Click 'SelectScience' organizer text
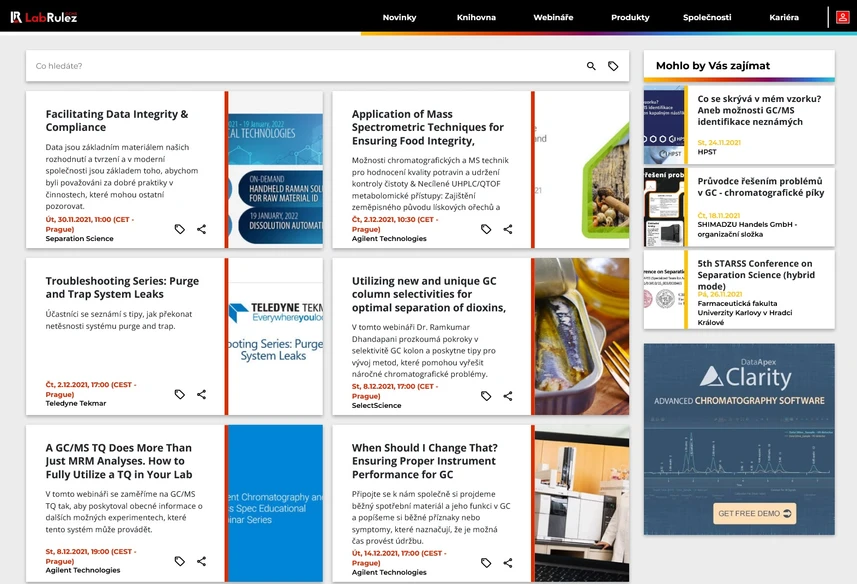 377,405
